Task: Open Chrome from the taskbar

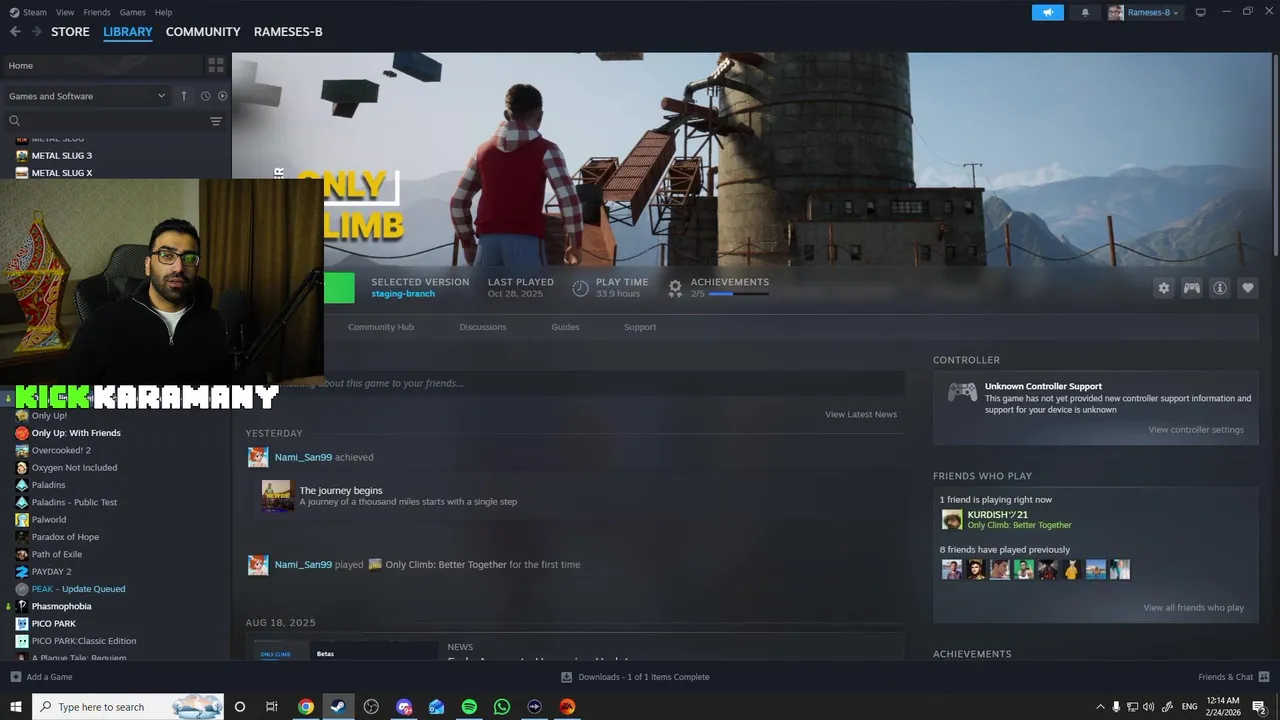Action: tap(306, 707)
